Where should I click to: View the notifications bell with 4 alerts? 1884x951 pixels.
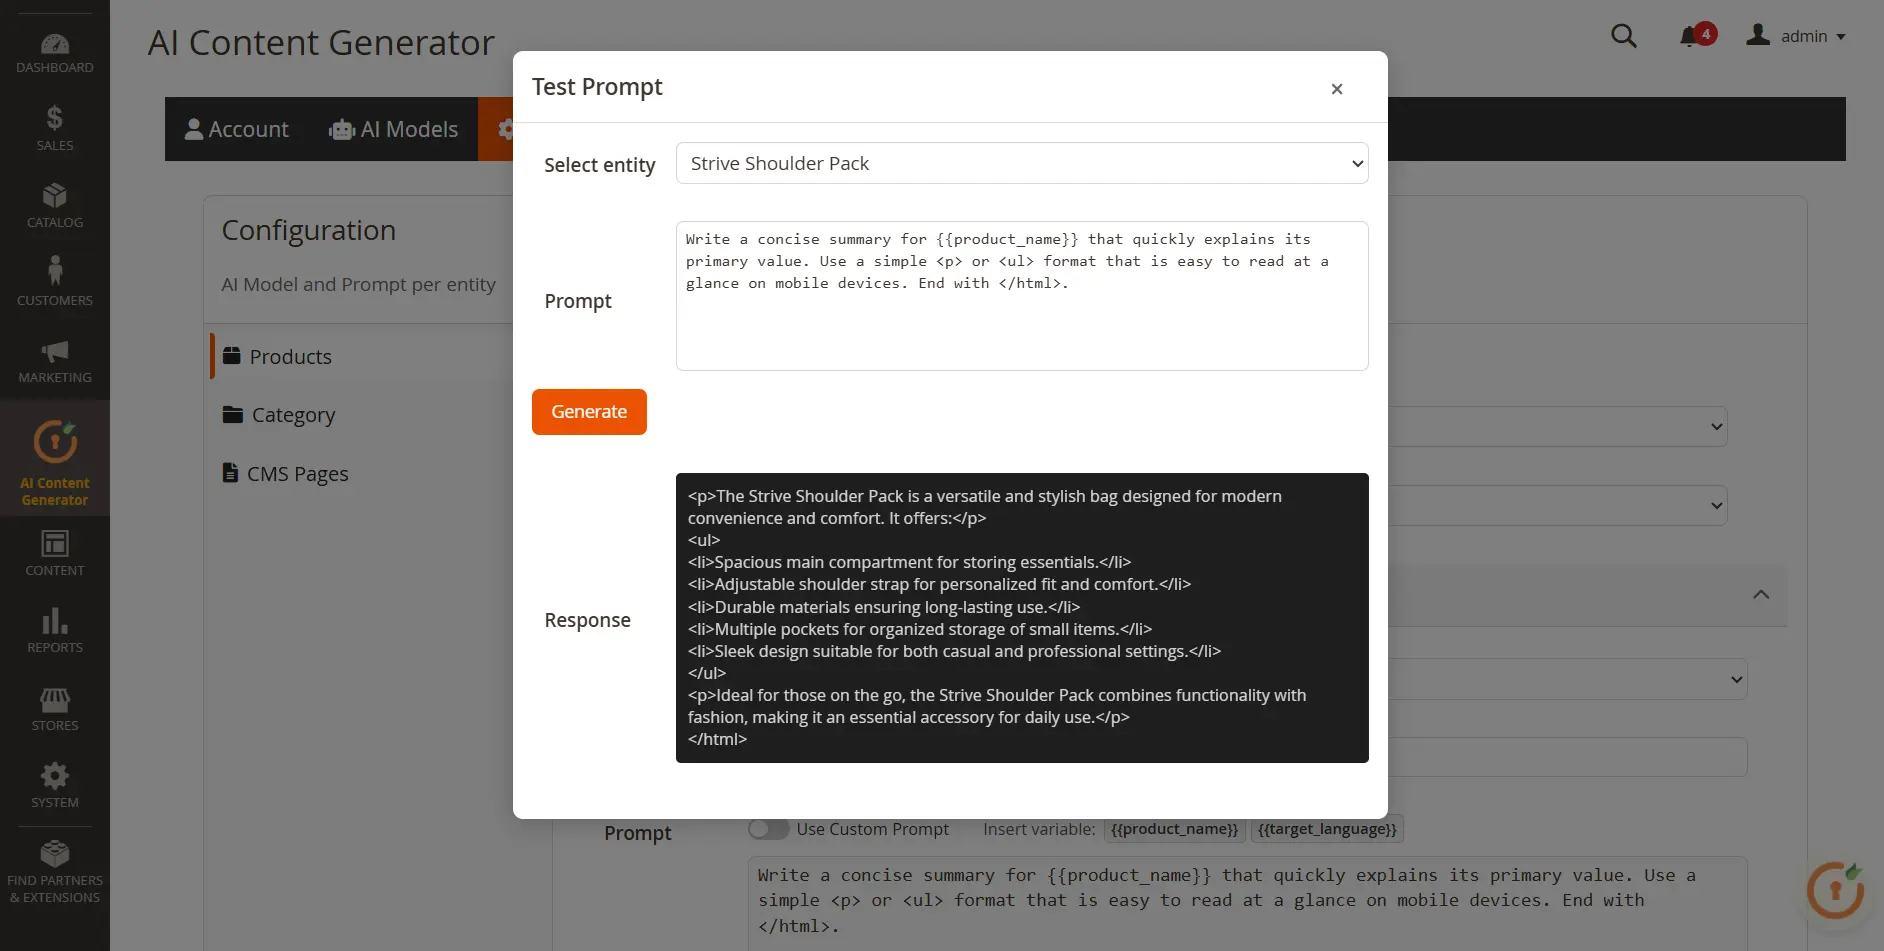[1693, 35]
